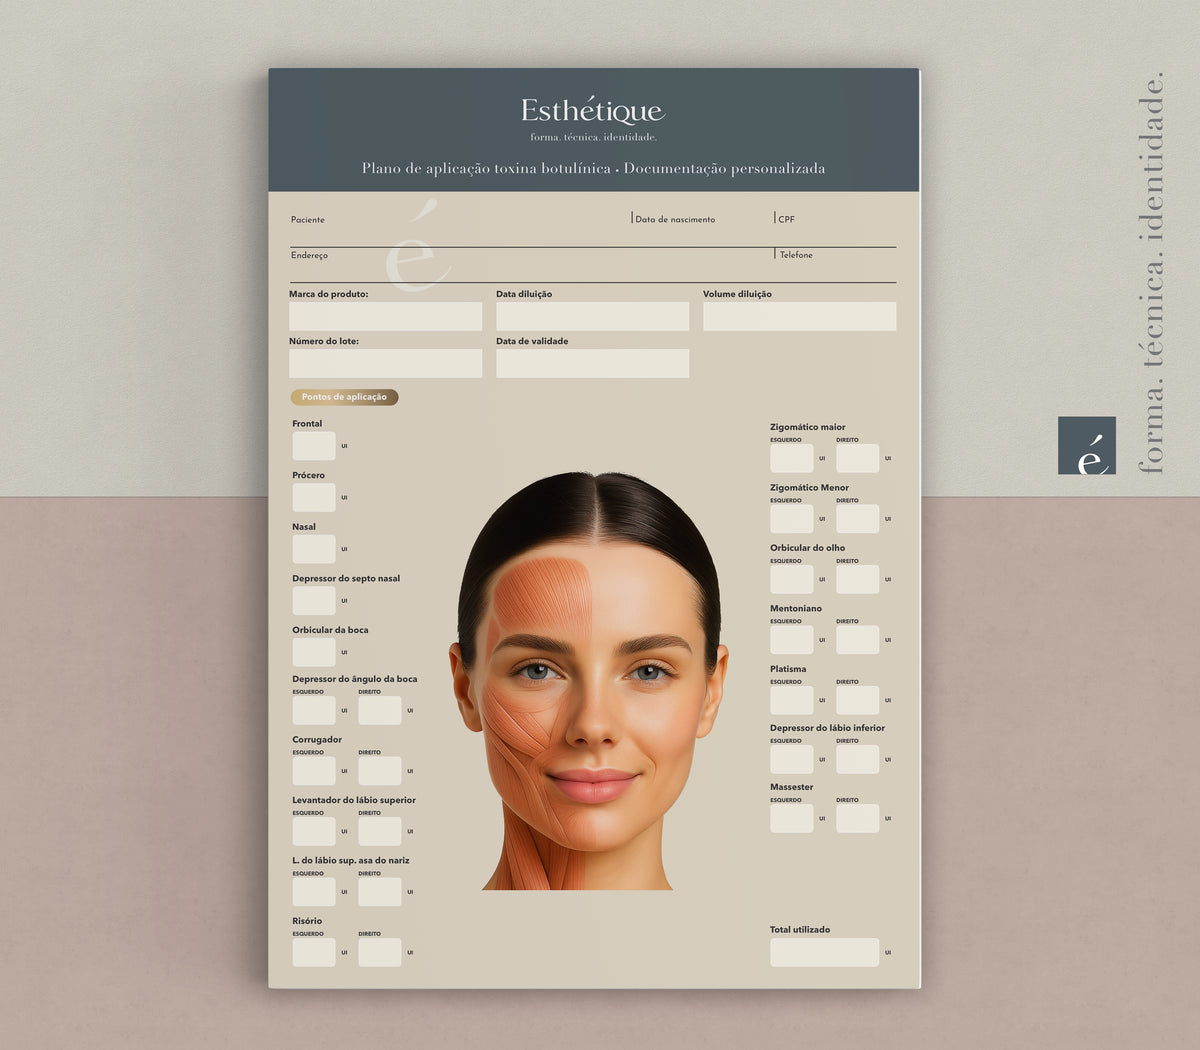Viewport: 1200px width, 1050px height.
Task: Click L. do lábio sup. asa do nariz esquerdo box
Action: coord(314,892)
